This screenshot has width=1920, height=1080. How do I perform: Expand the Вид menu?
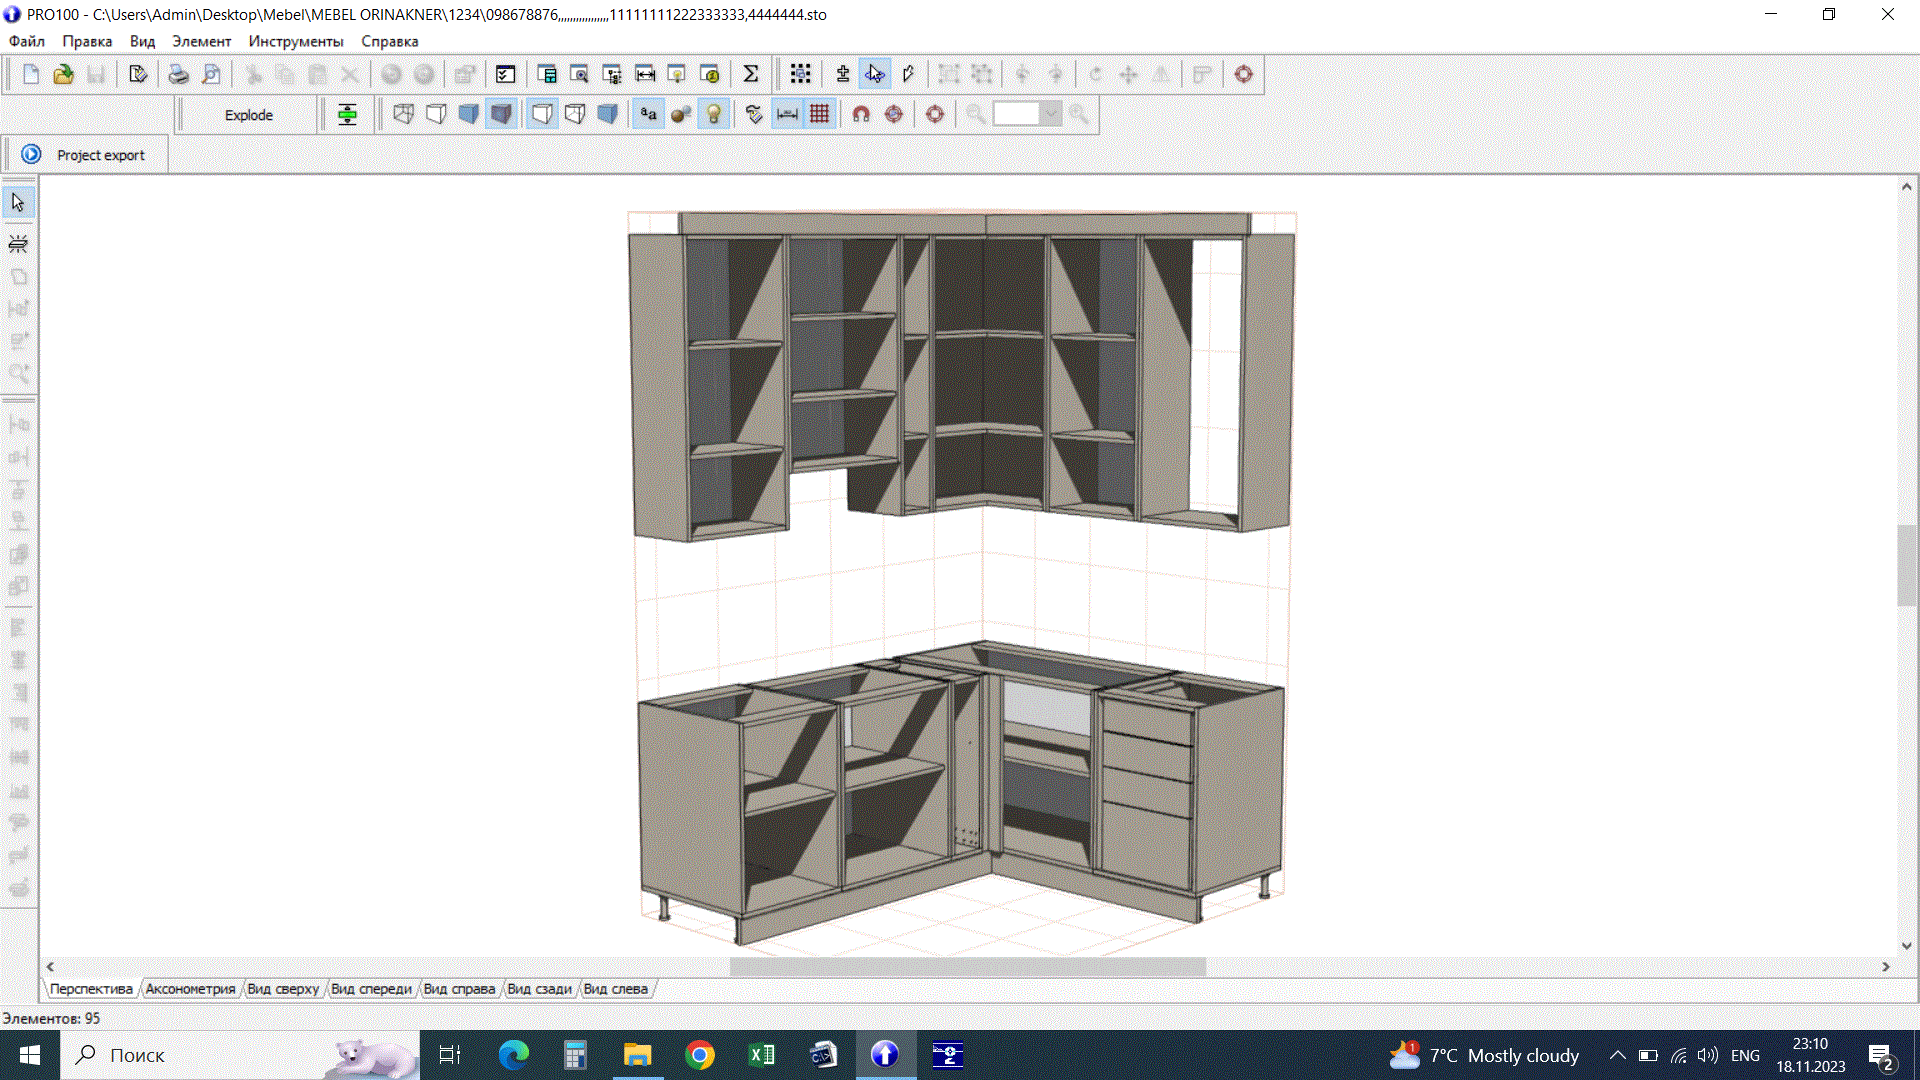coord(141,41)
